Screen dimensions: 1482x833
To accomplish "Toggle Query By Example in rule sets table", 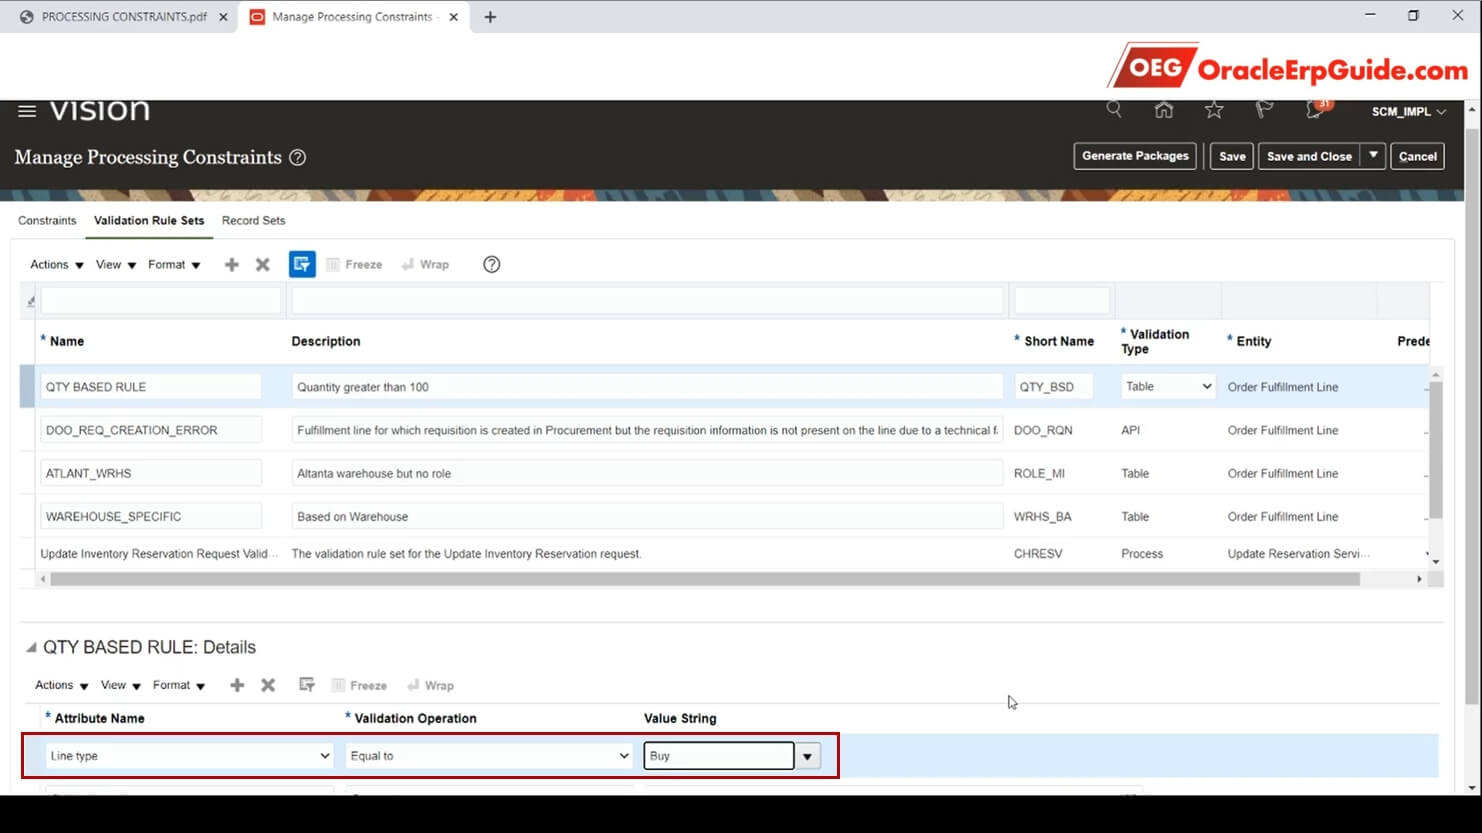I will click(x=302, y=264).
